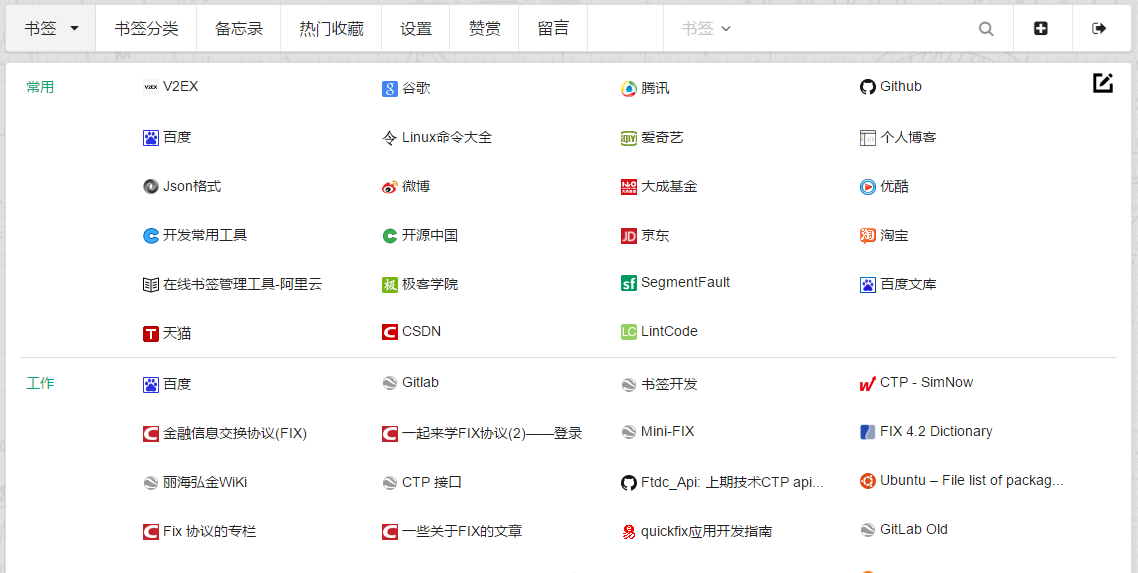1138x573 pixels.
Task: Select the 常用 category label
Action: (x=40, y=87)
